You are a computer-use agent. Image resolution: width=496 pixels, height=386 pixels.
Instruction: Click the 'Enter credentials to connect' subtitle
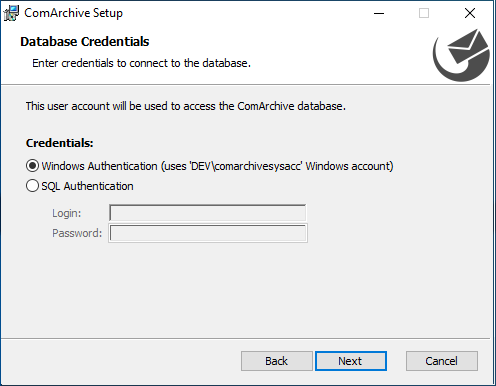[x=141, y=63]
